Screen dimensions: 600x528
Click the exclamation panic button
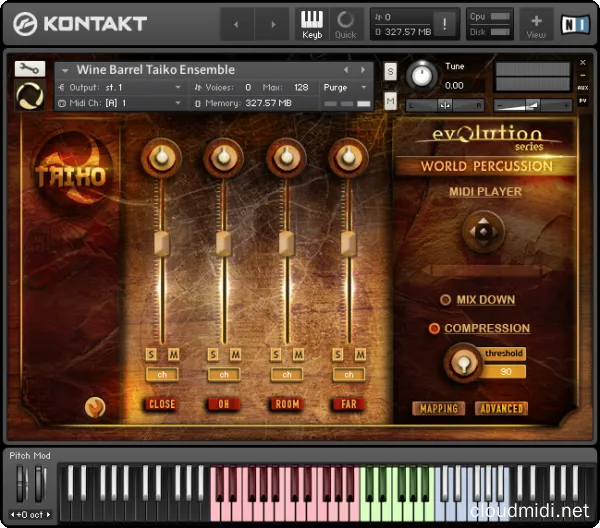point(444,24)
